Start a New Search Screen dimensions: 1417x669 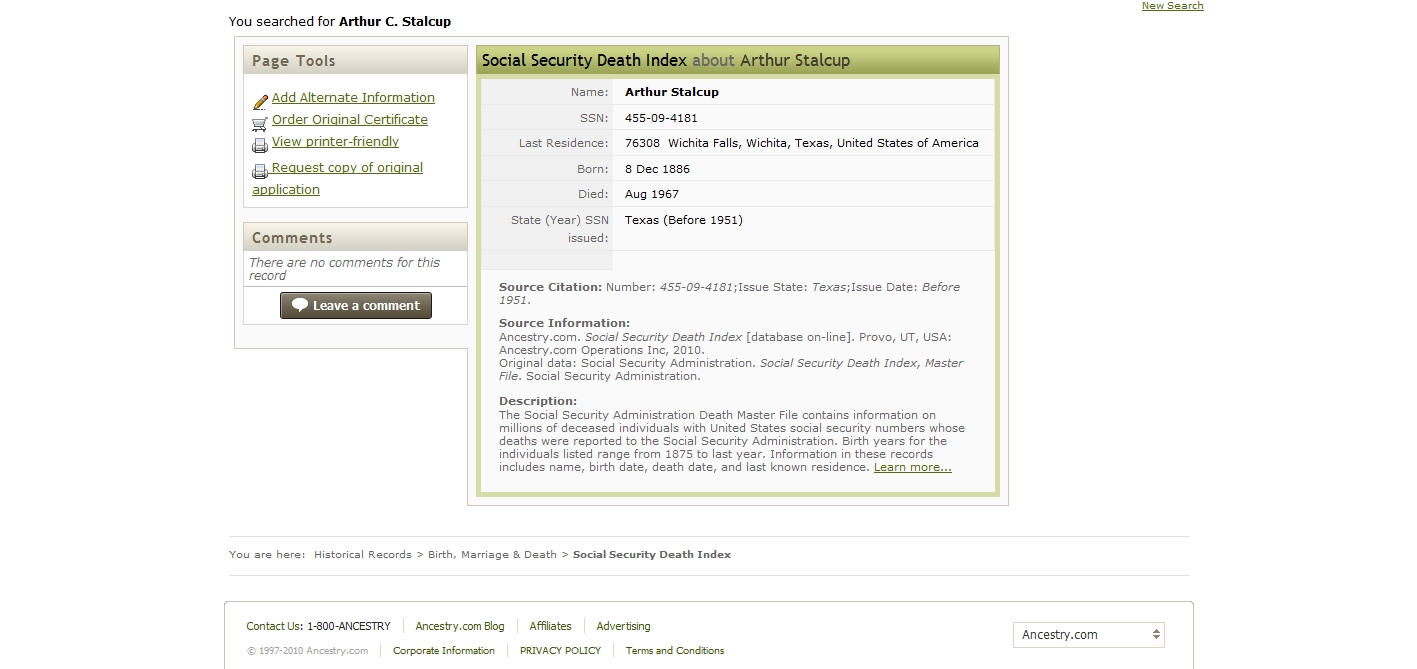click(x=1172, y=6)
